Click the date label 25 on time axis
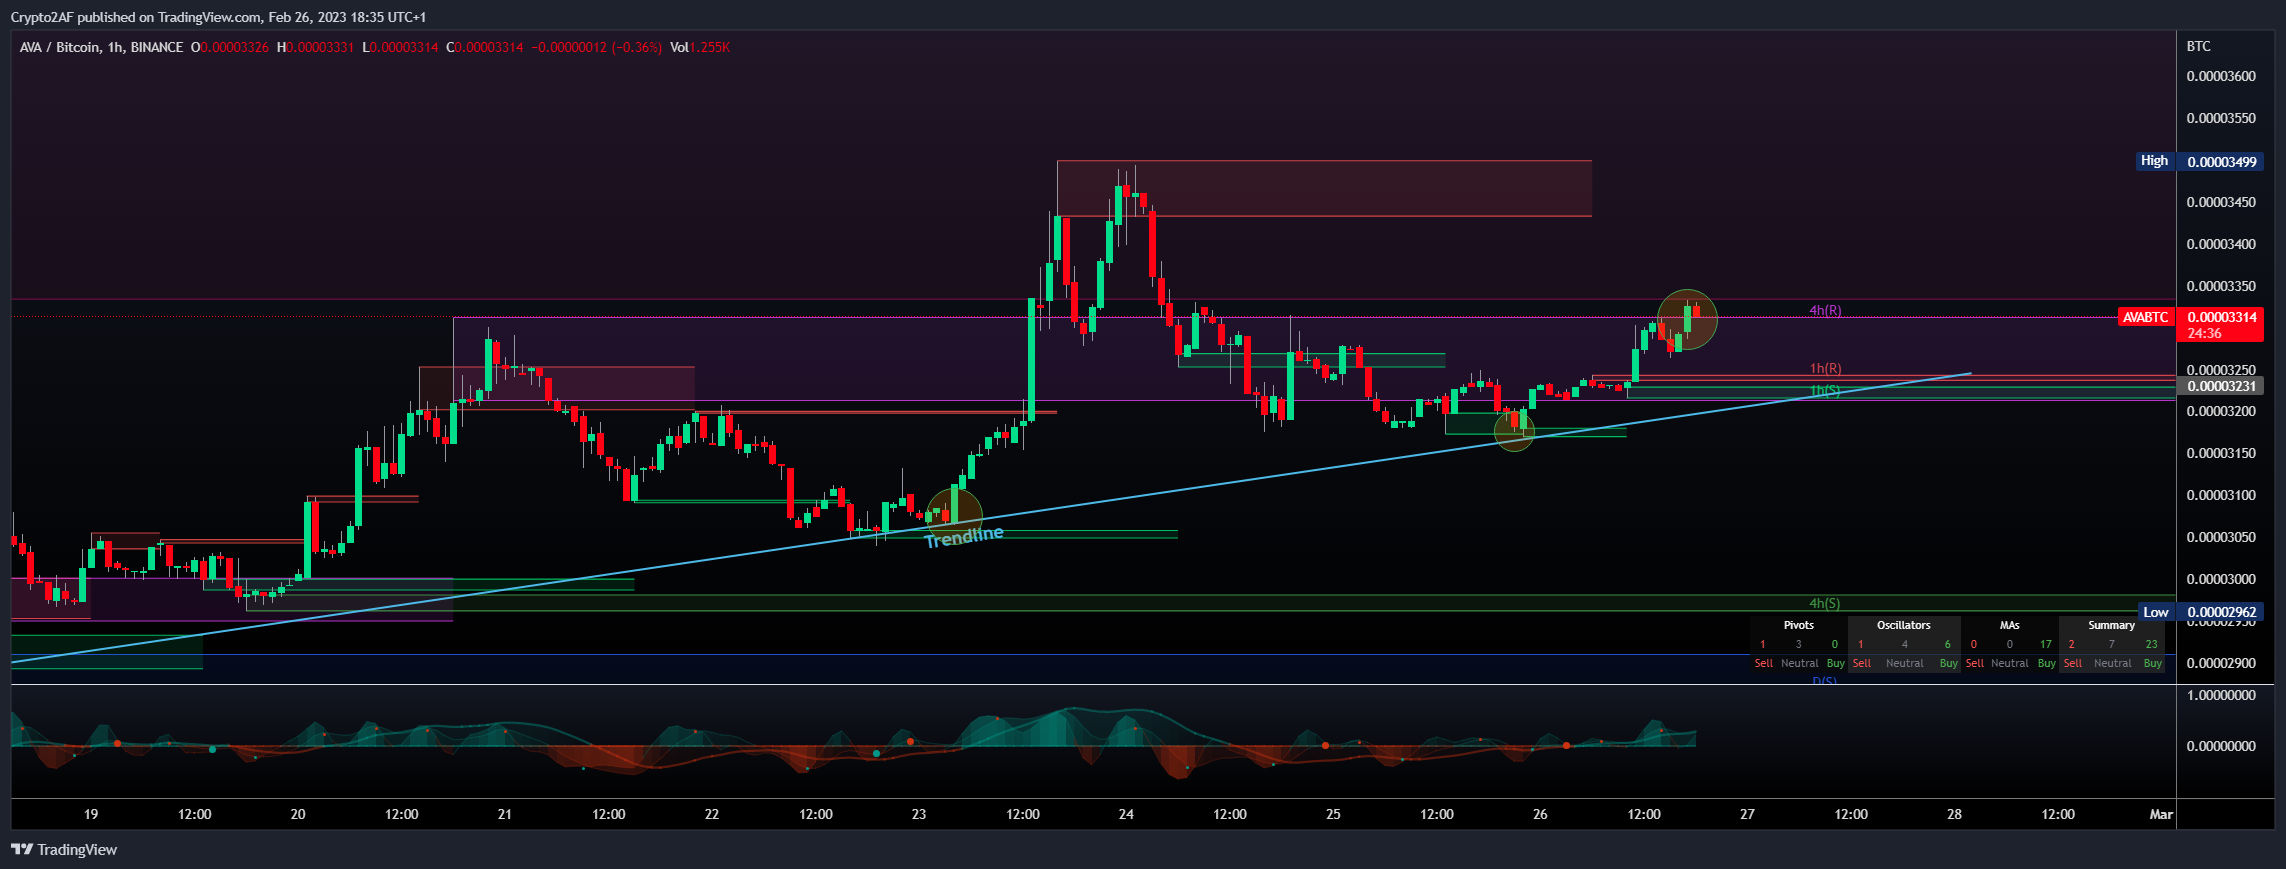Viewport: 2286px width, 869px height. 1333,814
